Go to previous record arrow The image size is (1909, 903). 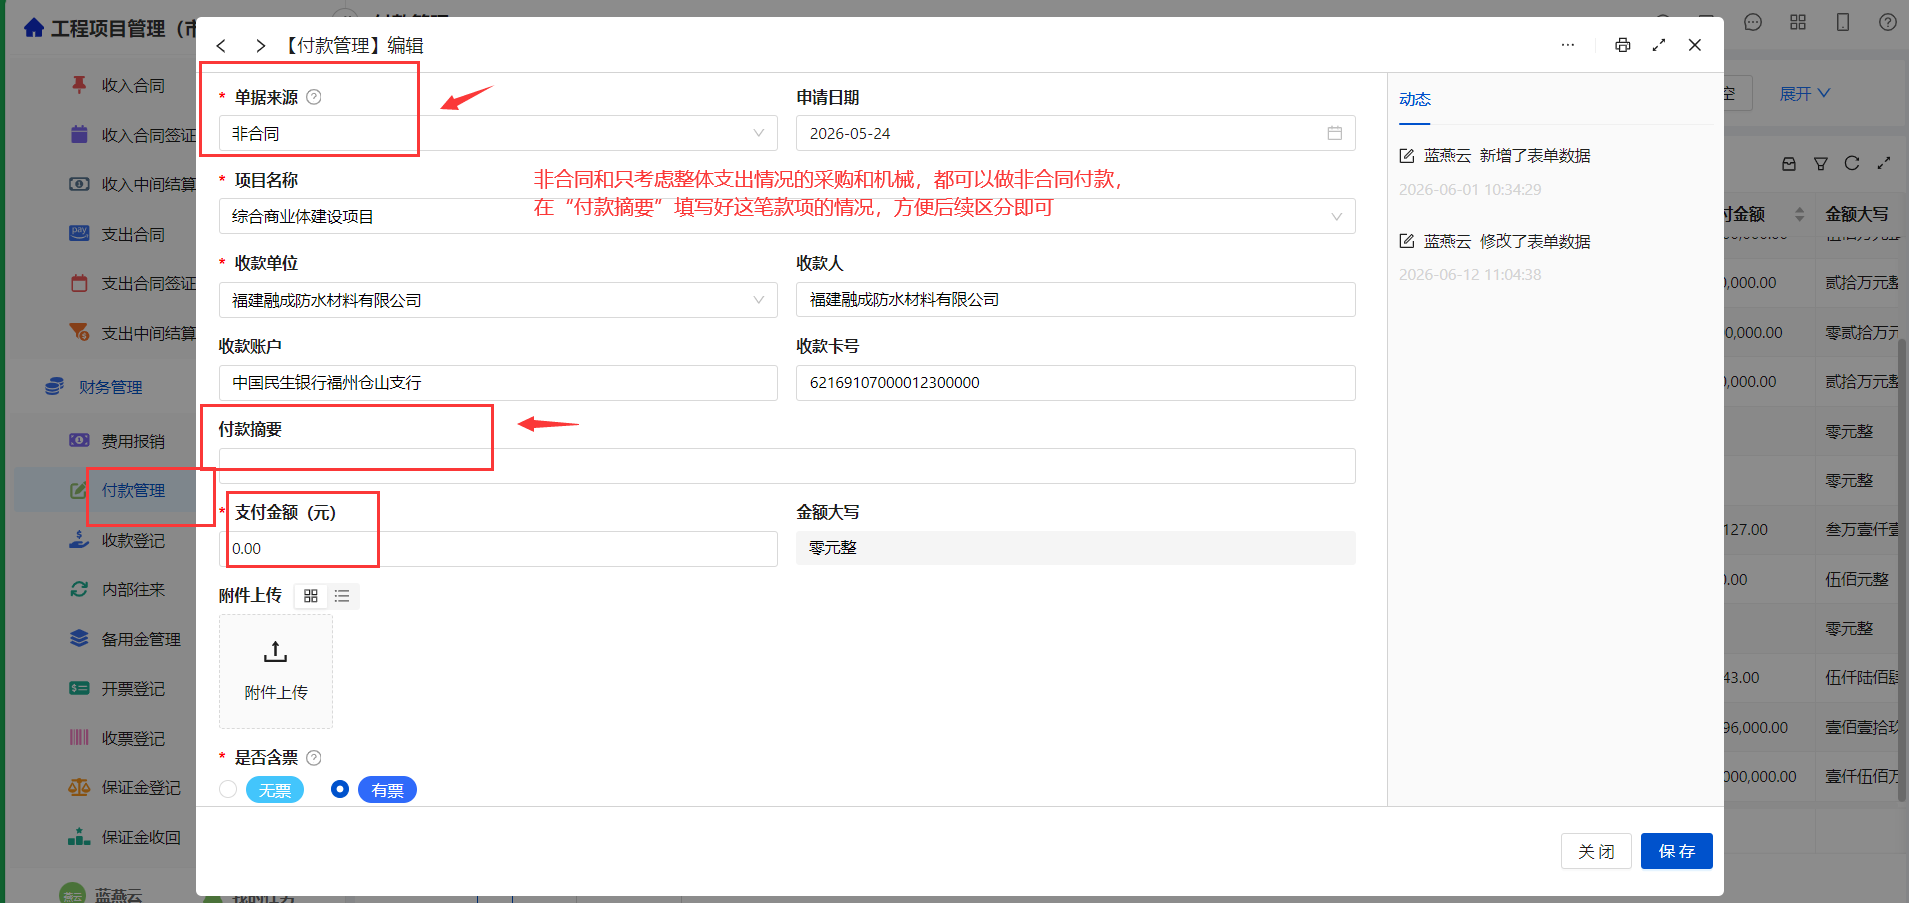click(x=221, y=46)
